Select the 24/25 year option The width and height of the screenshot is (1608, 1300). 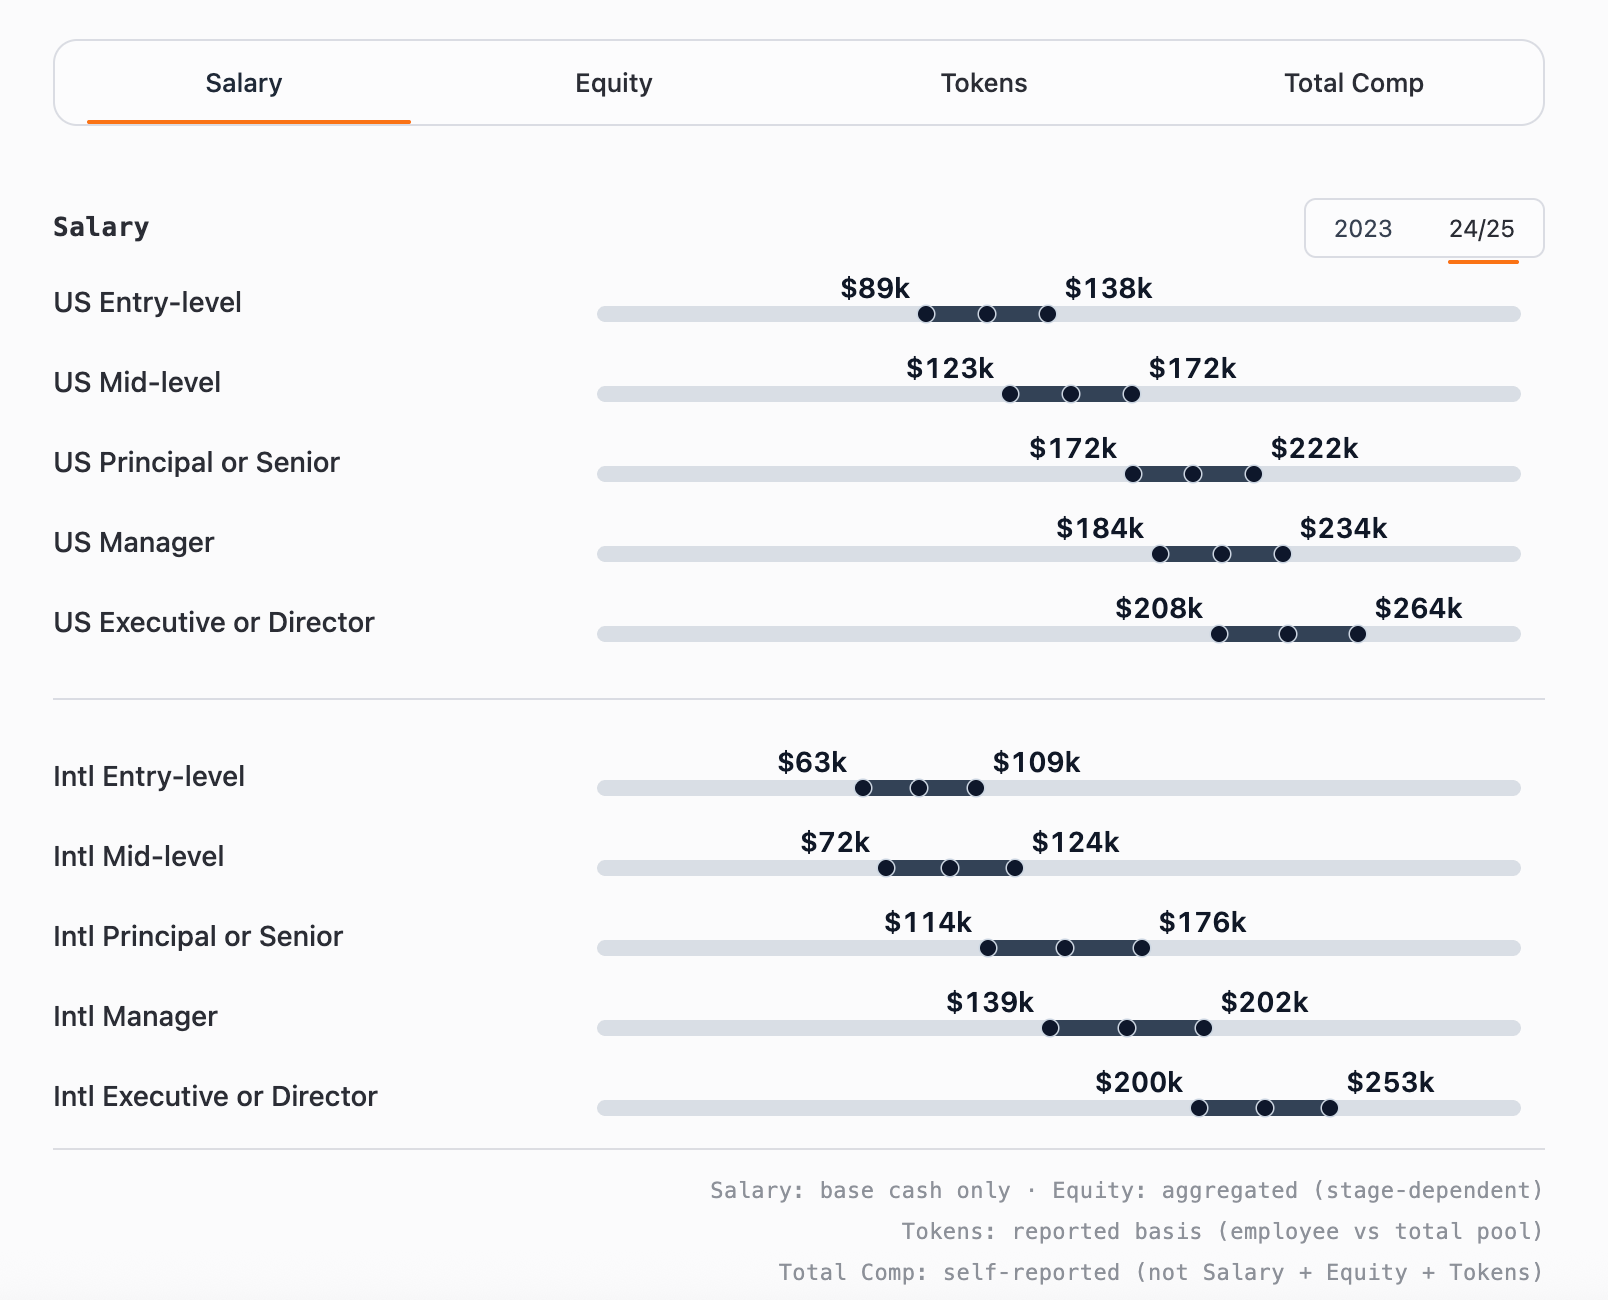coord(1481,229)
